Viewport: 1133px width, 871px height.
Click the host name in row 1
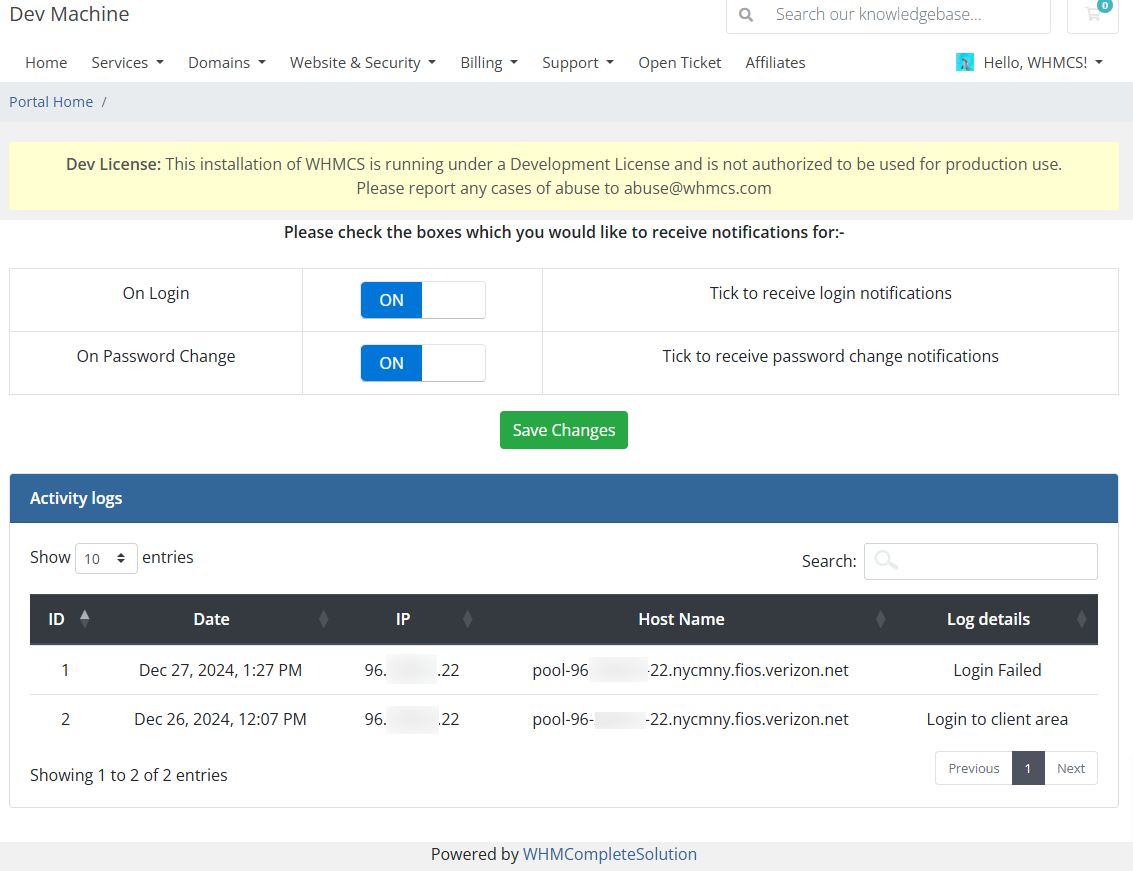(690, 670)
